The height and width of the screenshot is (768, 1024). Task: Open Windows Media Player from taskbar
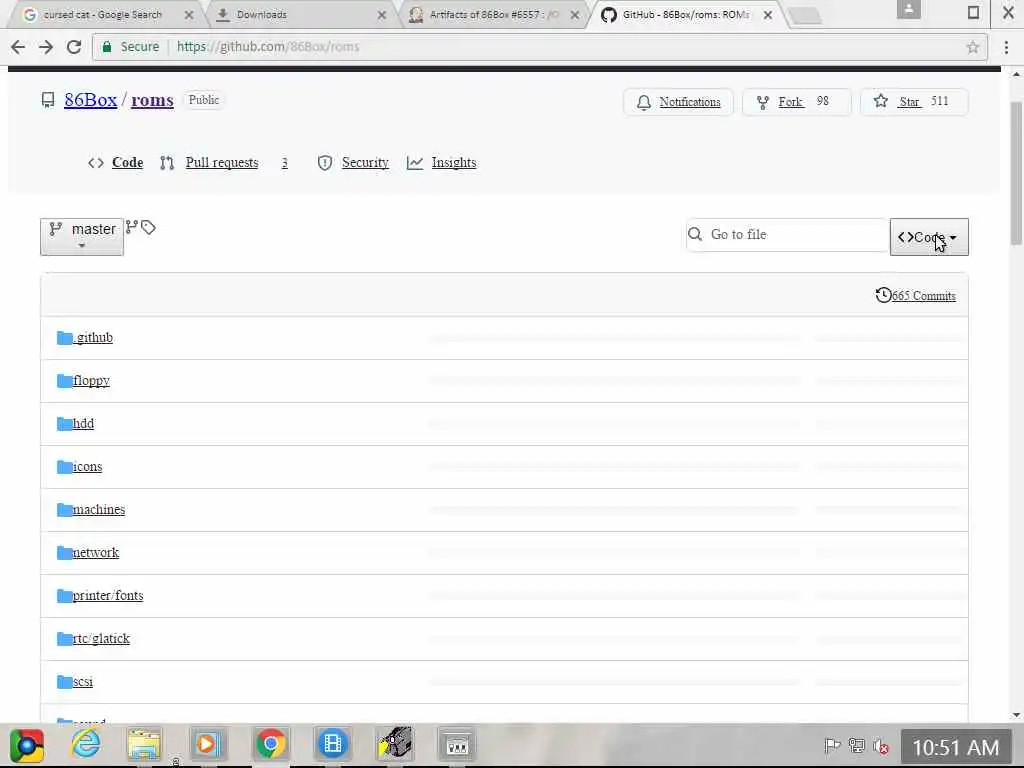pyautogui.click(x=207, y=744)
